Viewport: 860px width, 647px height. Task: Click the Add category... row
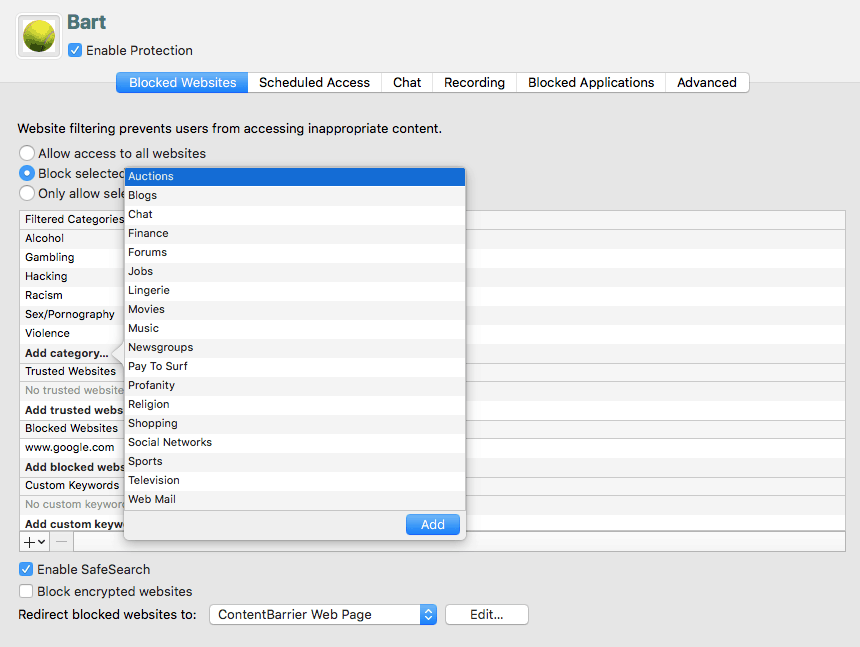pos(67,353)
